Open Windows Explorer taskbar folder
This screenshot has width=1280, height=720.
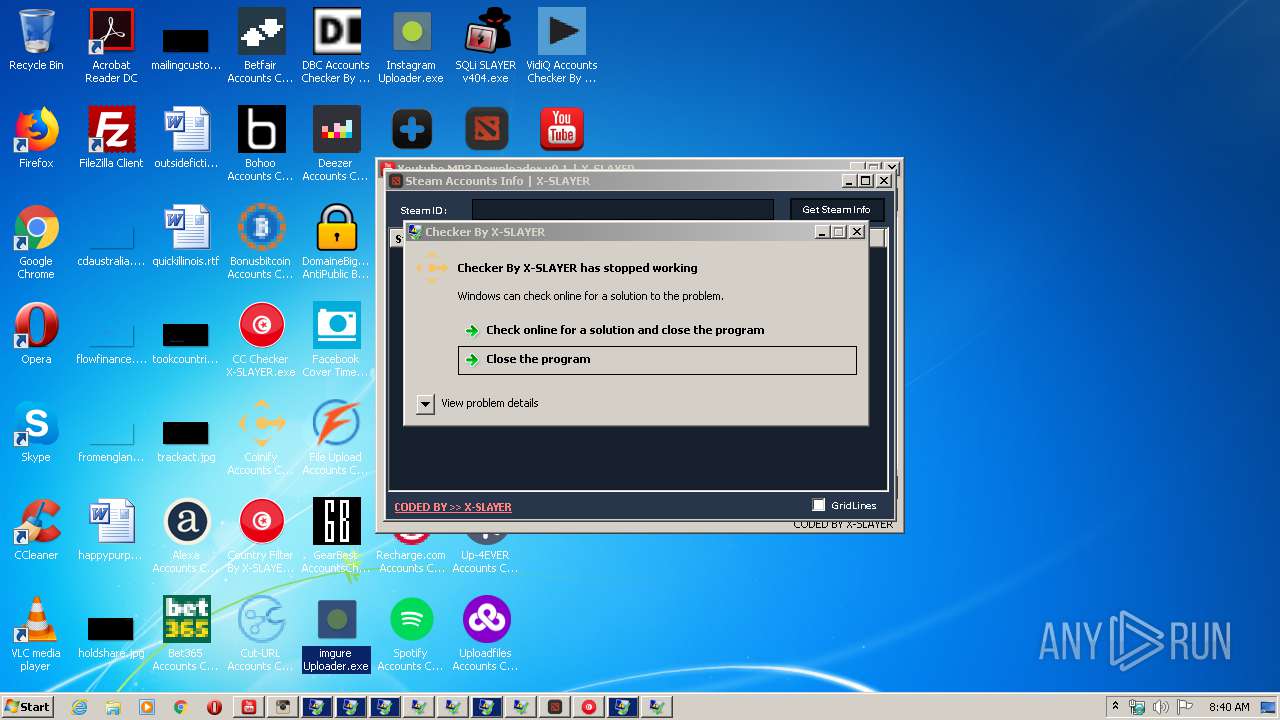[x=113, y=707]
